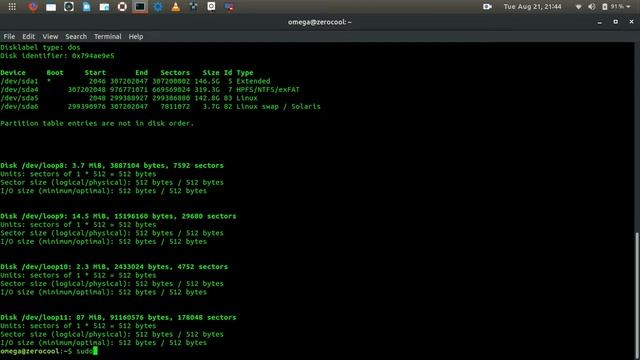Open the clock showing Tue Aug 21
The image size is (640, 360).
point(532,7)
